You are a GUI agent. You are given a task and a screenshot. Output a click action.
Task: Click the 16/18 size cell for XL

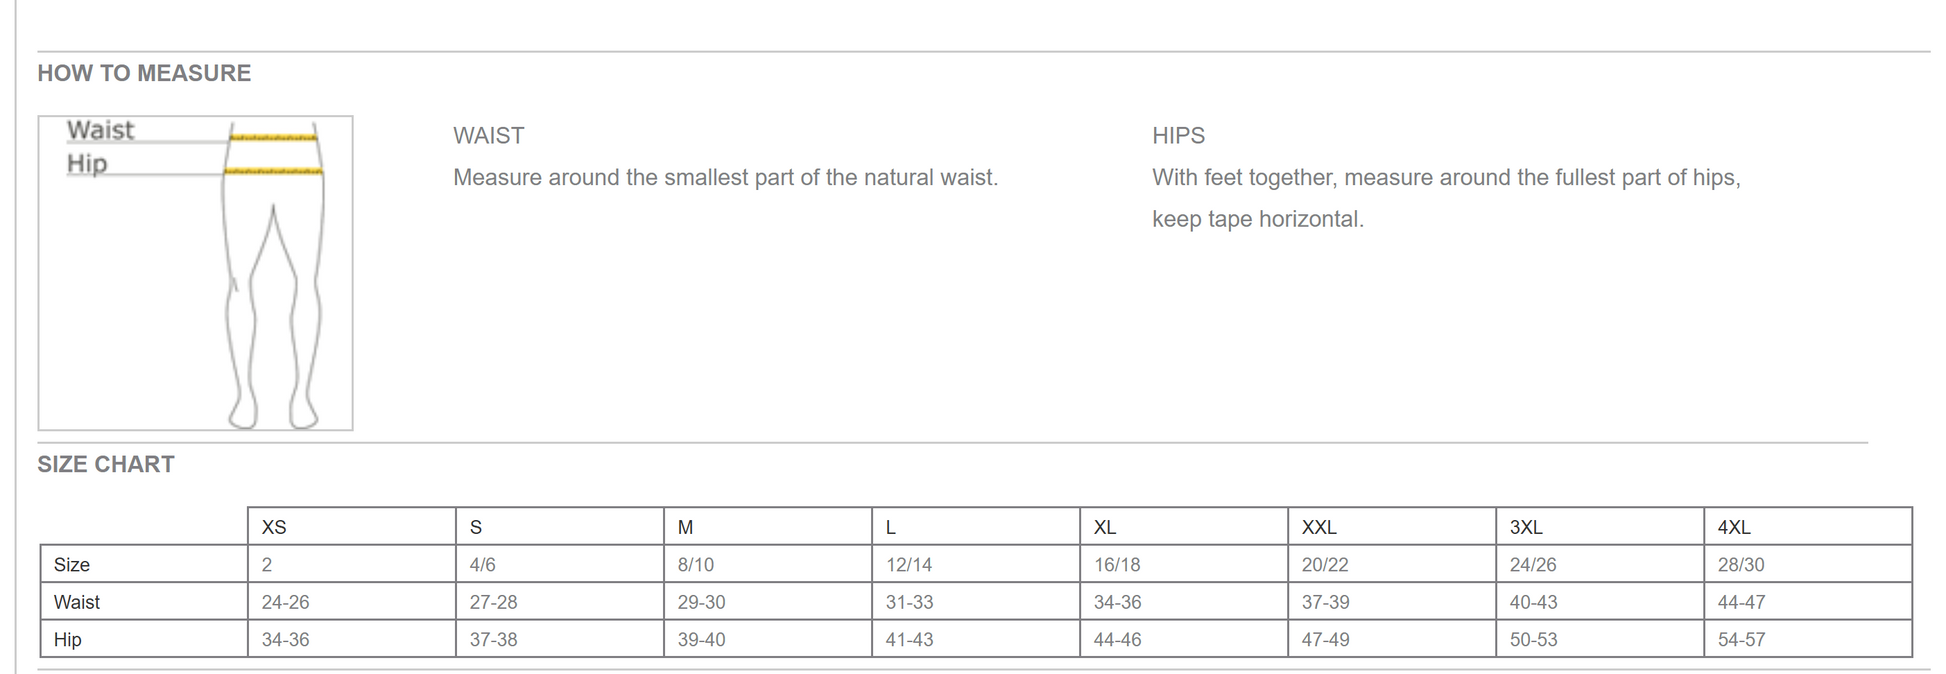pyautogui.click(x=1184, y=564)
